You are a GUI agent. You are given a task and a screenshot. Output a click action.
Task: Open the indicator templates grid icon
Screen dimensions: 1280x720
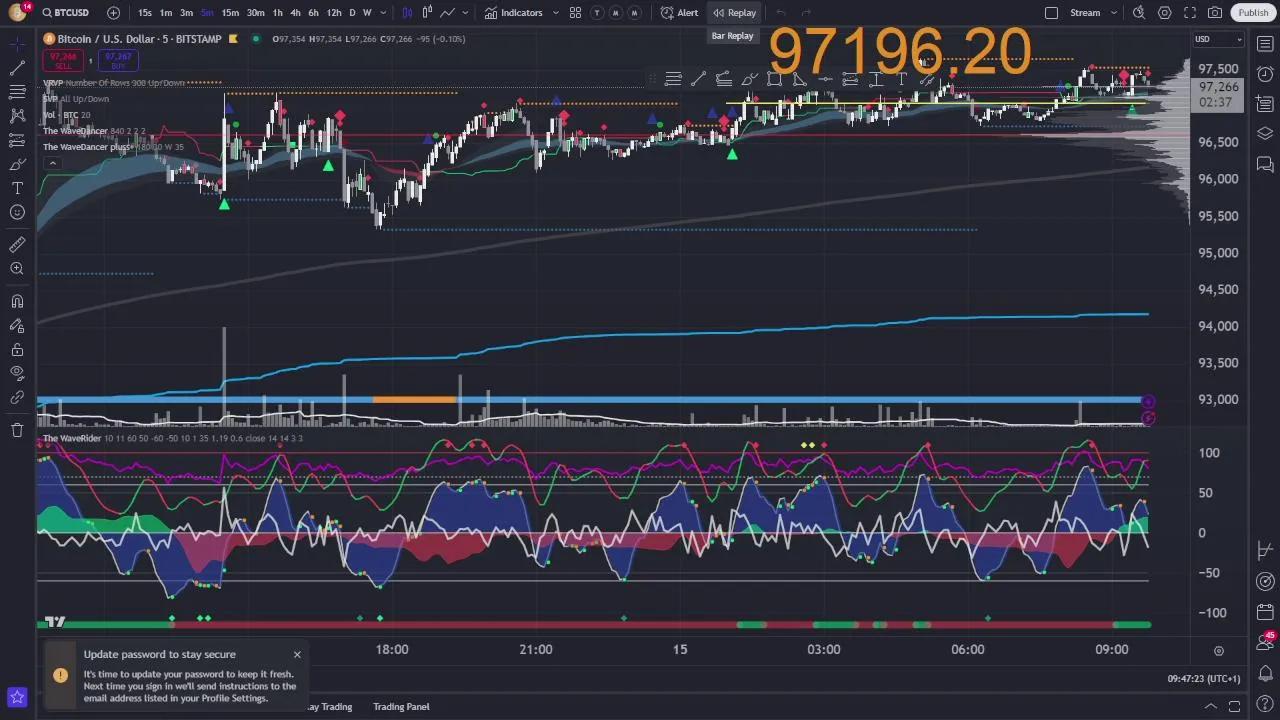click(575, 13)
